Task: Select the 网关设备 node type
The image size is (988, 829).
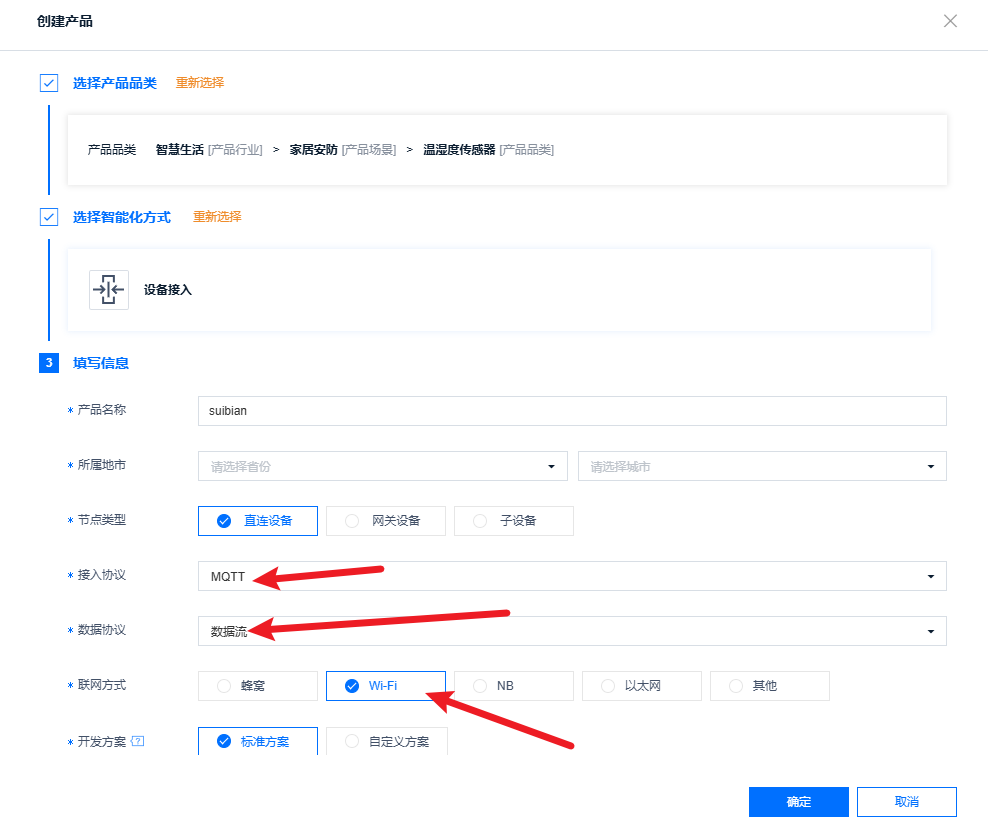Action: pyautogui.click(x=386, y=521)
